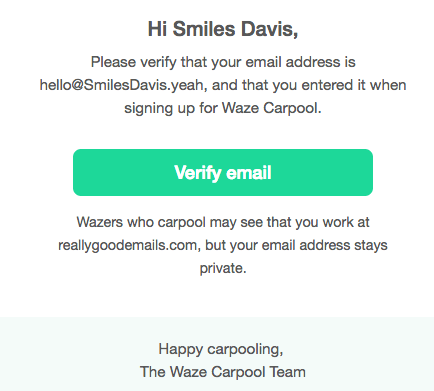Select the hello@SmilesDavis.yeah email address

(x=122, y=85)
